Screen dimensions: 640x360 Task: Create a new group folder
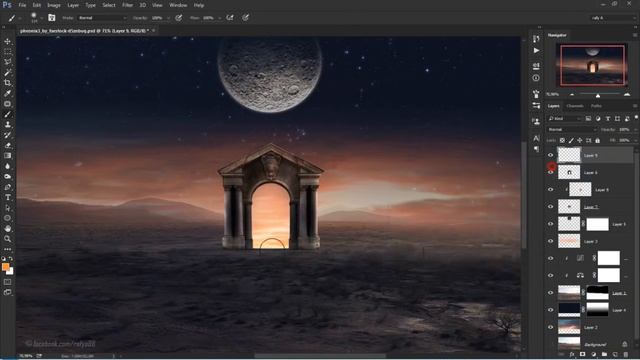[x=604, y=354]
